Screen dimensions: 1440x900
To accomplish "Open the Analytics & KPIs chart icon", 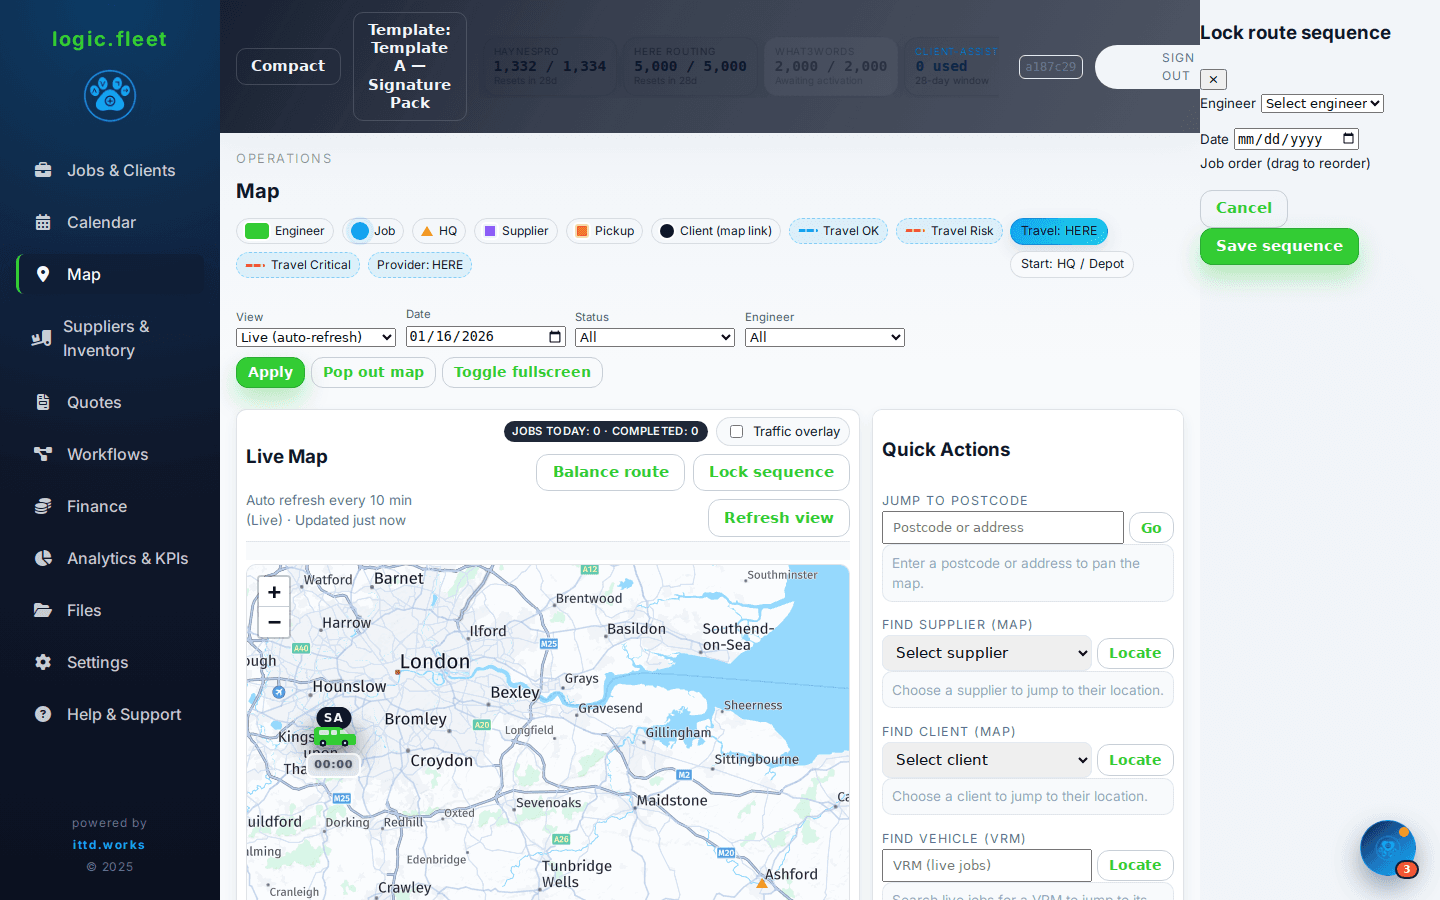I will 43,558.
